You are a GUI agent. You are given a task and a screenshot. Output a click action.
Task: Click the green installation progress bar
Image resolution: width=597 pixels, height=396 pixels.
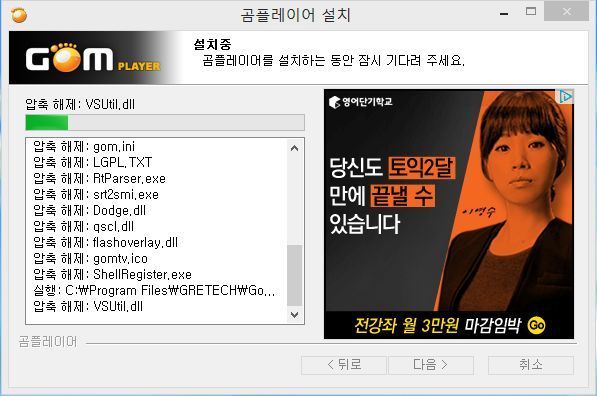click(x=165, y=123)
